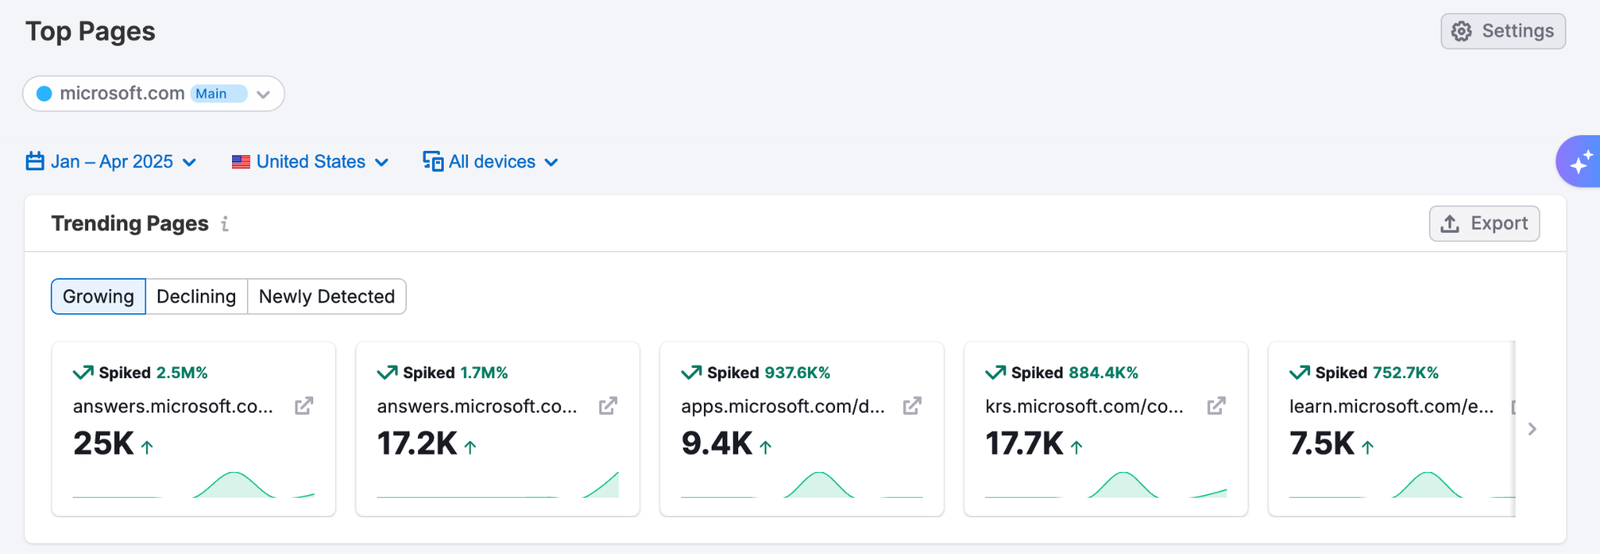The width and height of the screenshot is (1600, 554).
Task: Open external link for apps.microsoft.com card
Action: 912,406
